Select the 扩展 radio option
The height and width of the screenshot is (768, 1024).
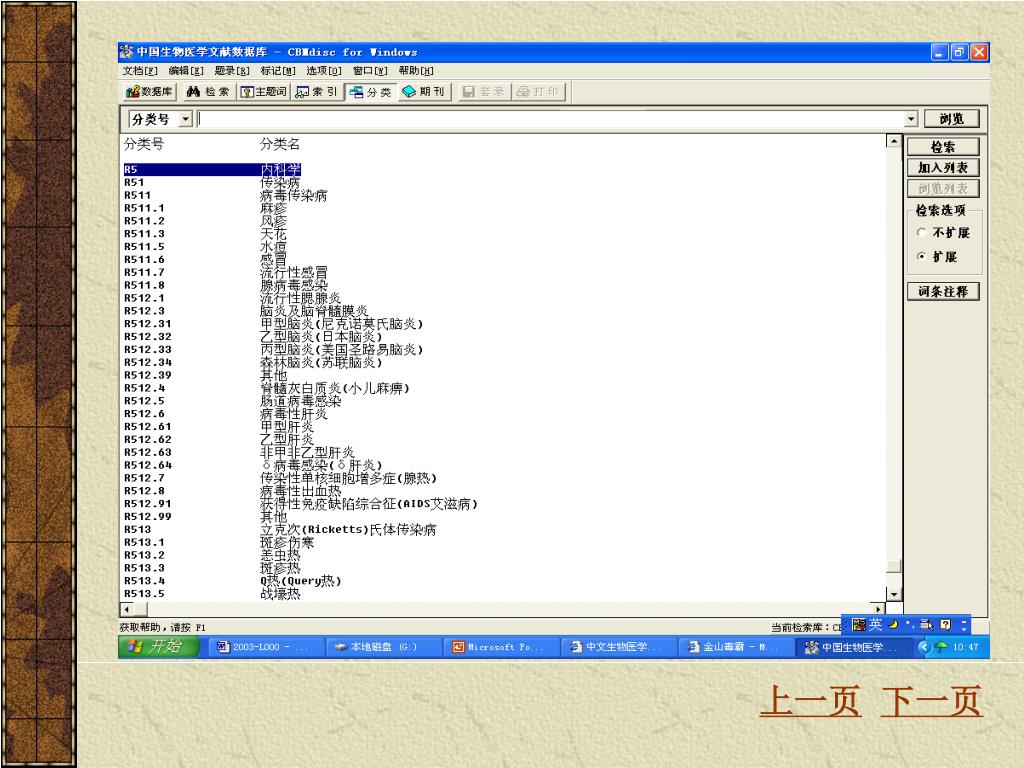[938, 257]
